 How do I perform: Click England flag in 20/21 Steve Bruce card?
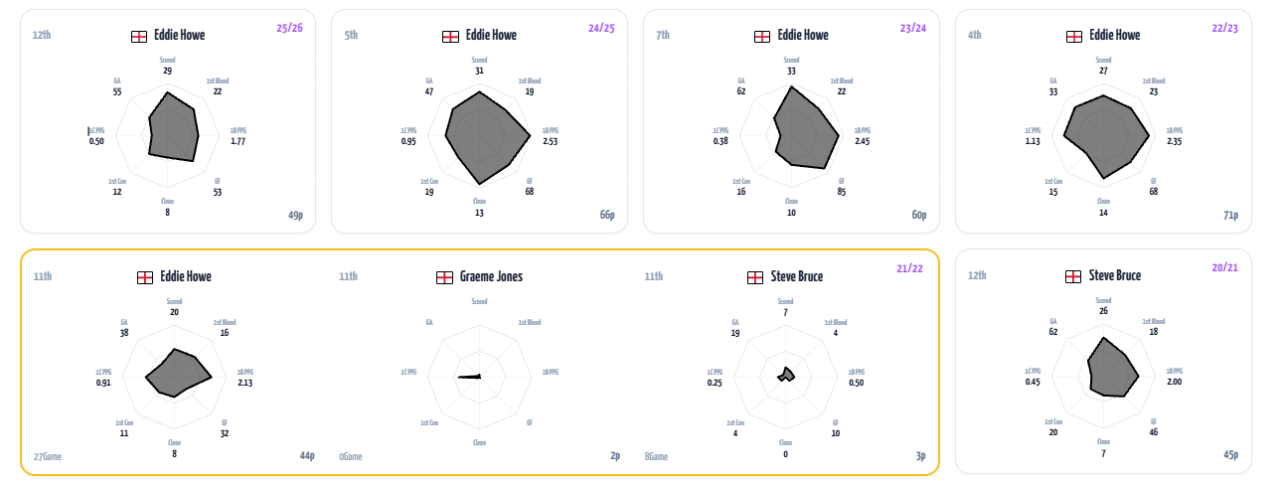pos(1074,277)
